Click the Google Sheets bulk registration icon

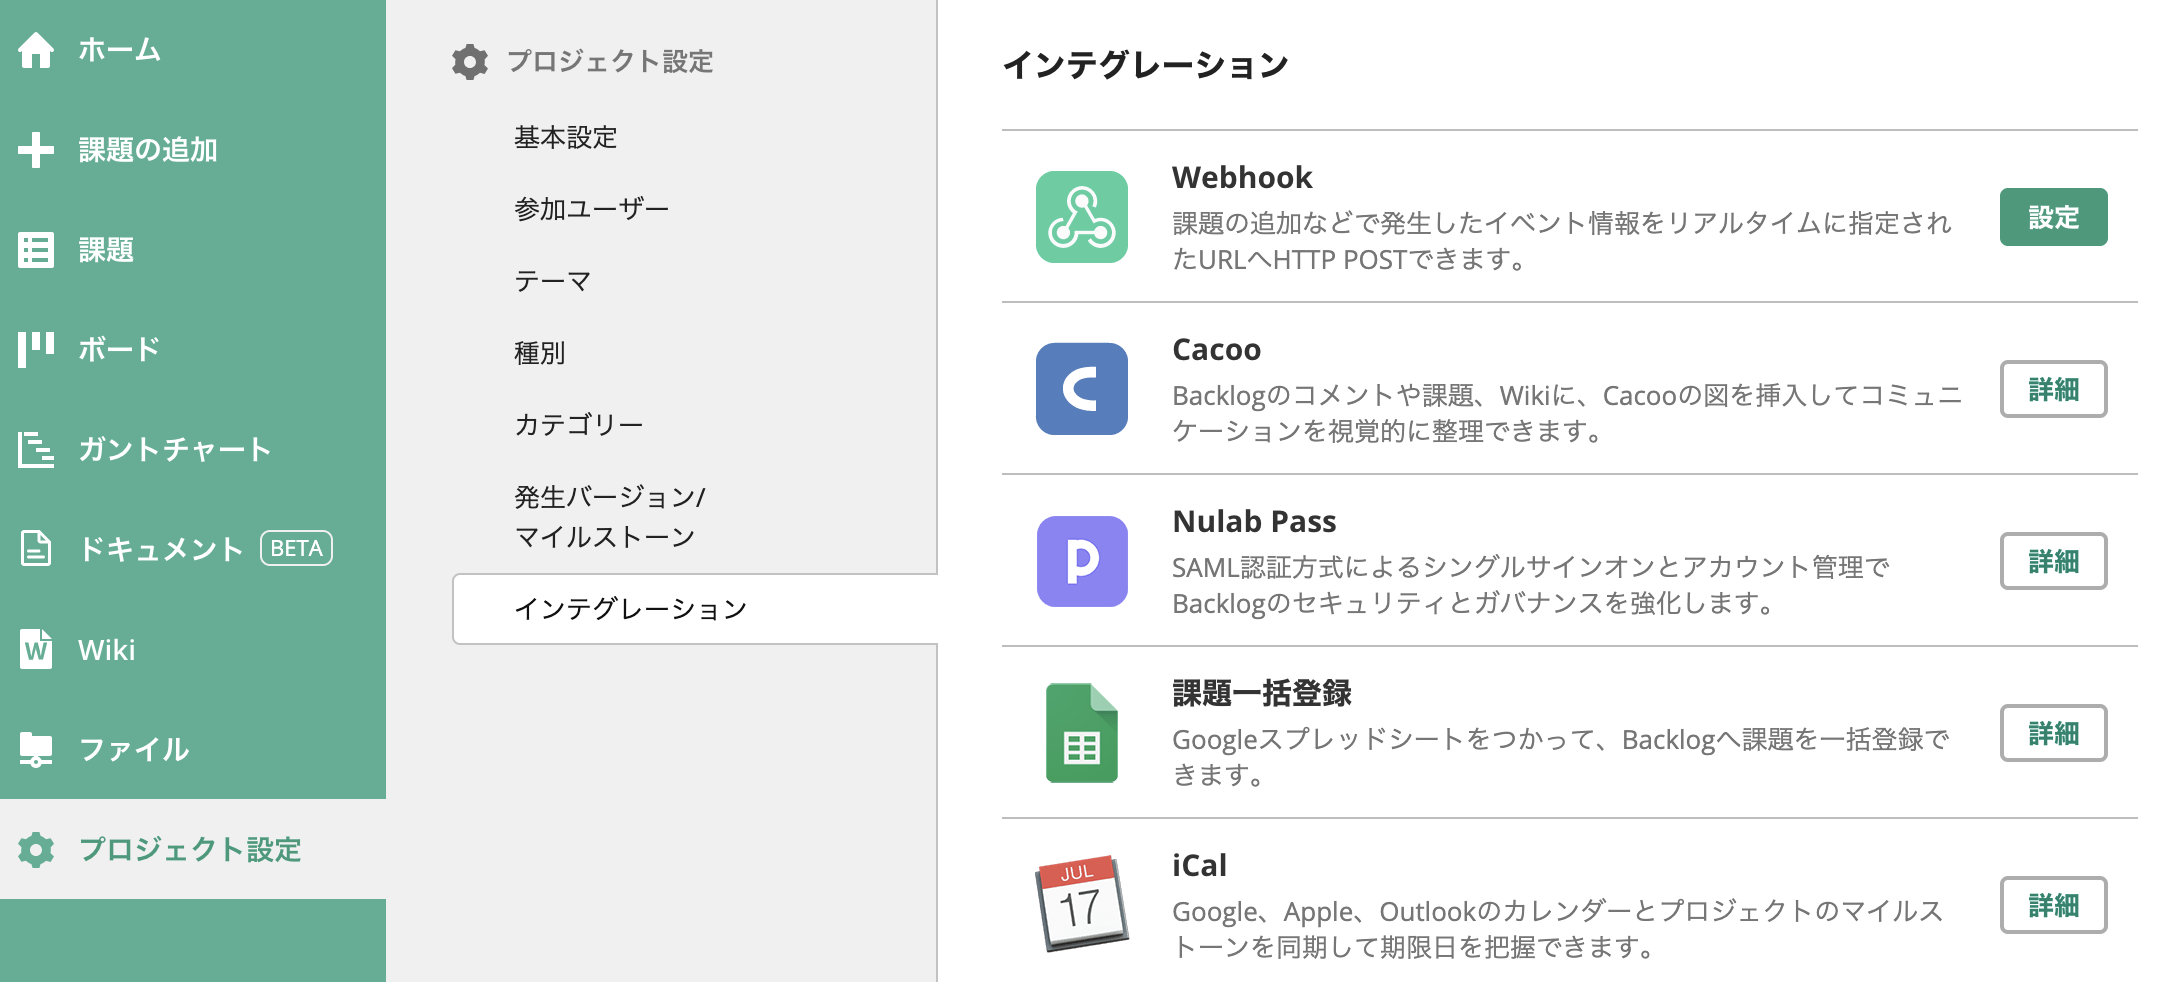pyautogui.click(x=1081, y=733)
